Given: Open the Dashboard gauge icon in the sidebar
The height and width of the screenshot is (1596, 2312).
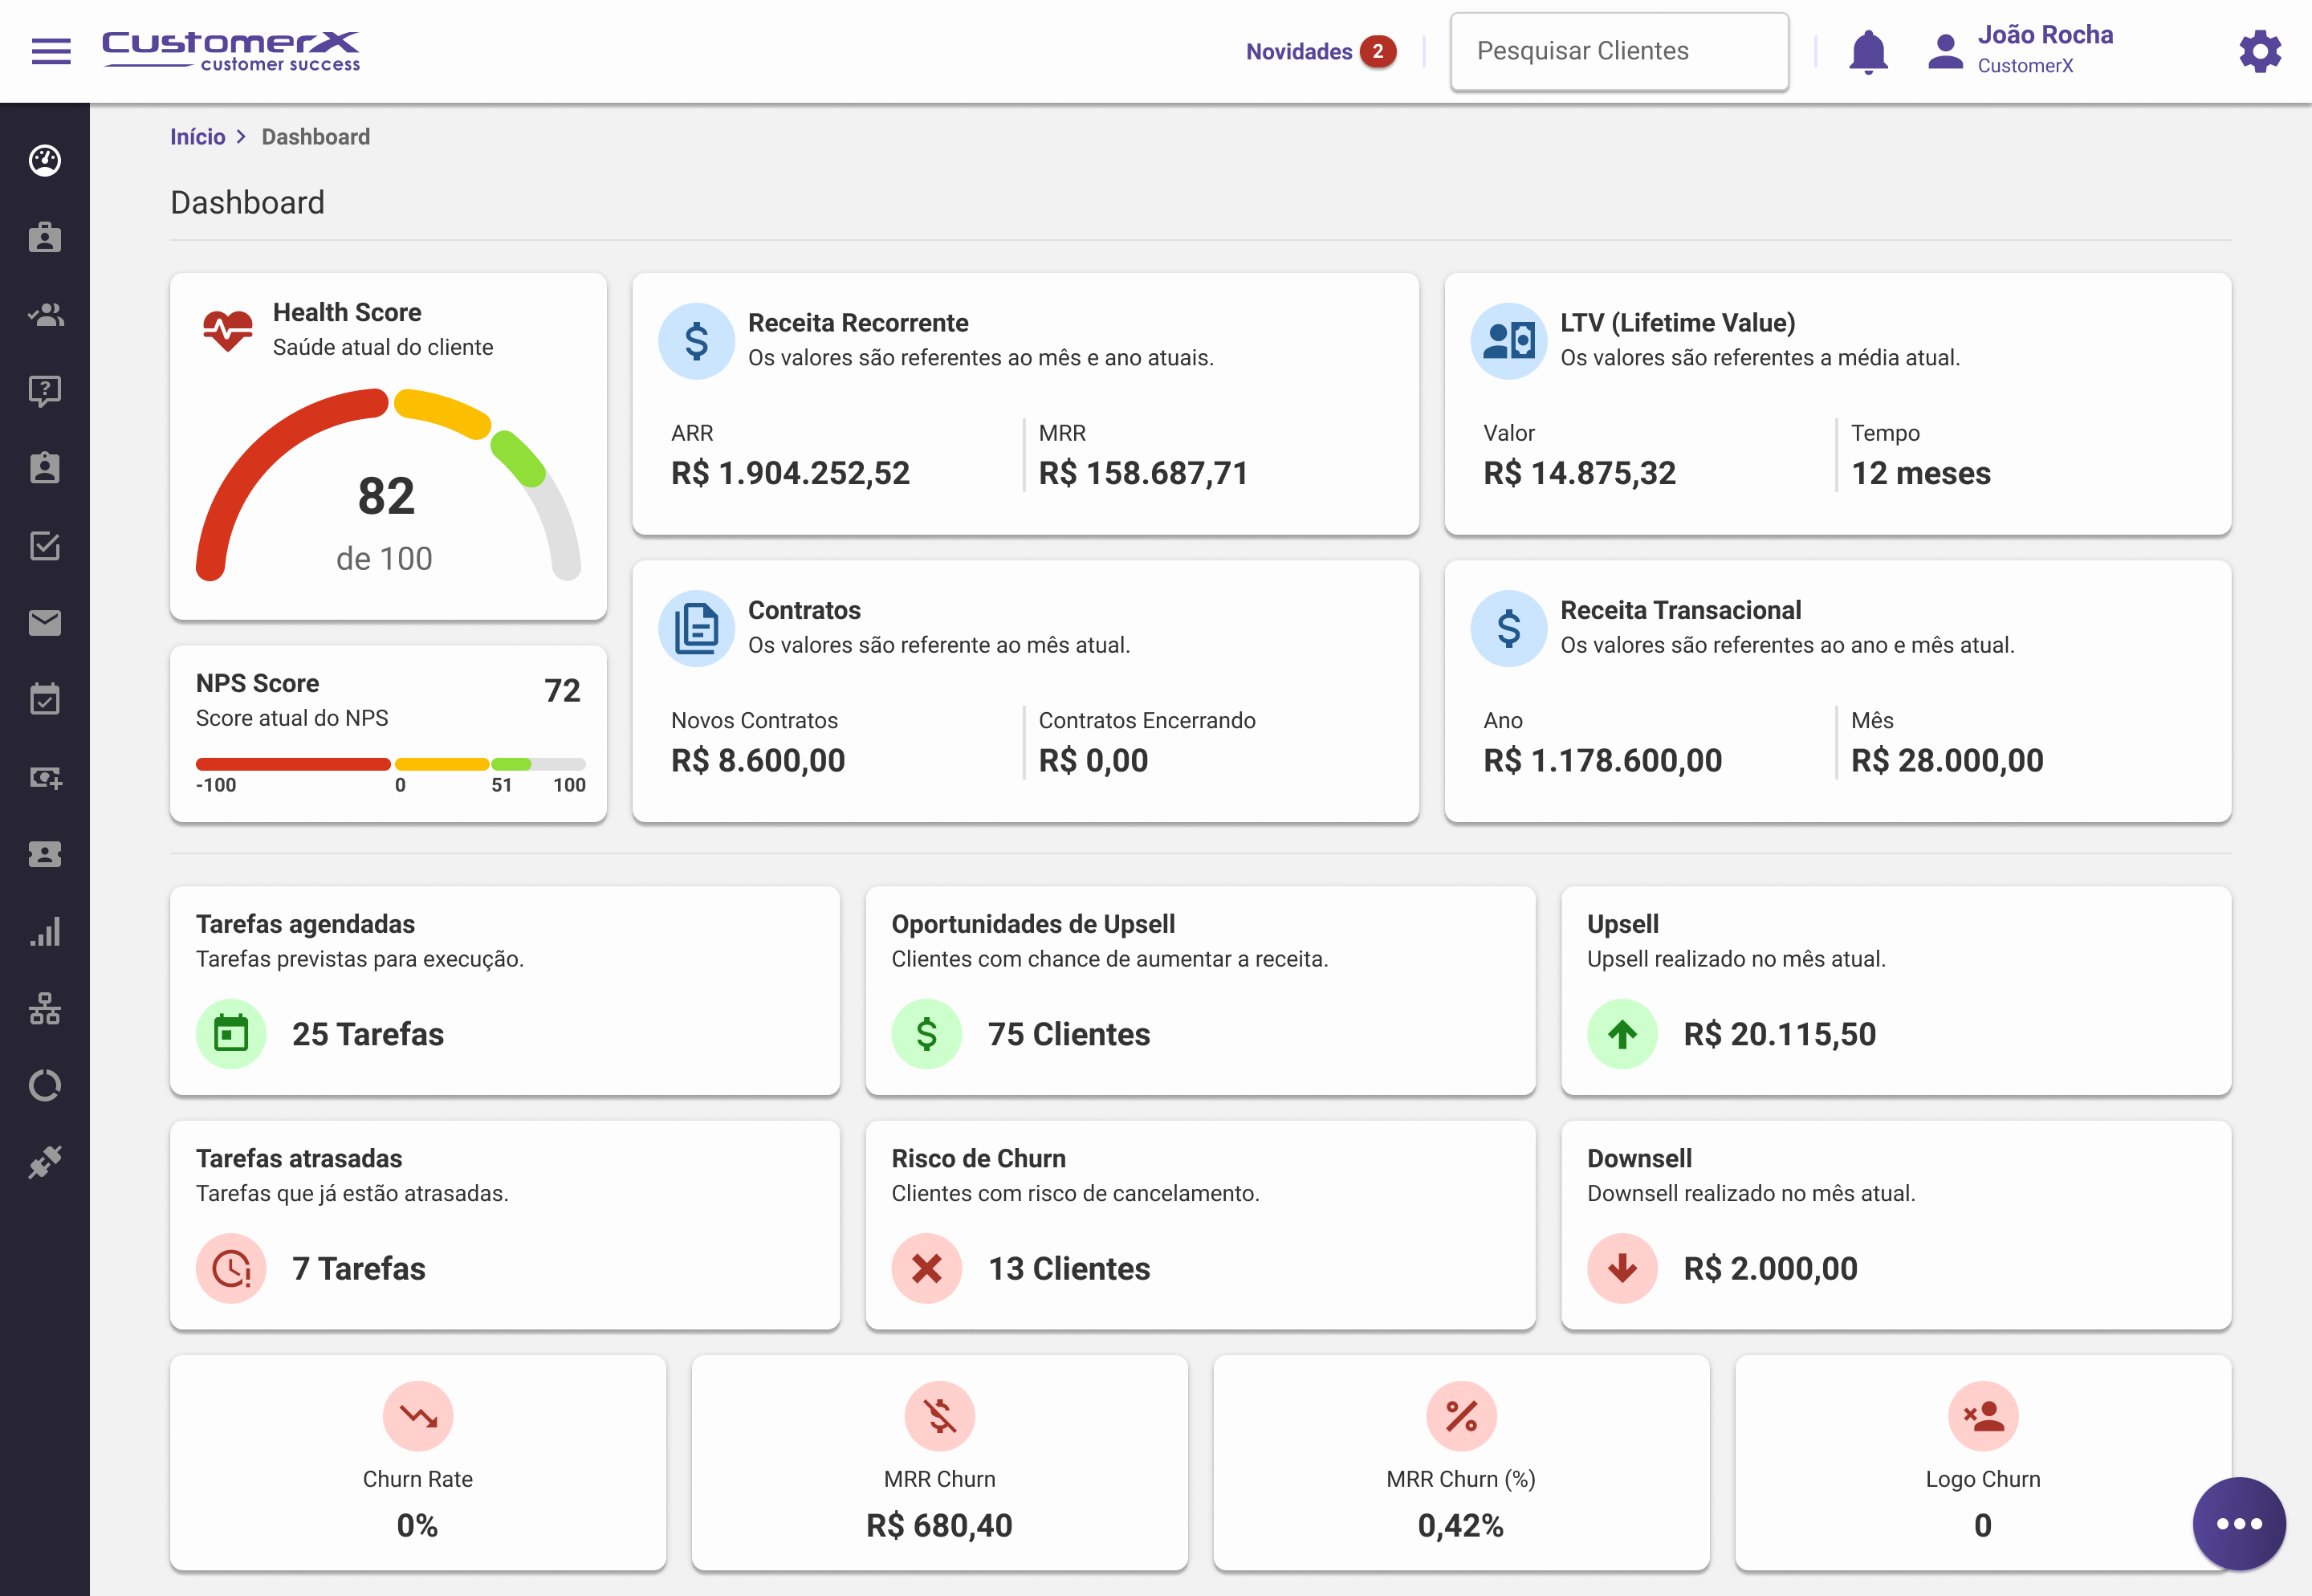Looking at the screenshot, I should [x=45, y=160].
